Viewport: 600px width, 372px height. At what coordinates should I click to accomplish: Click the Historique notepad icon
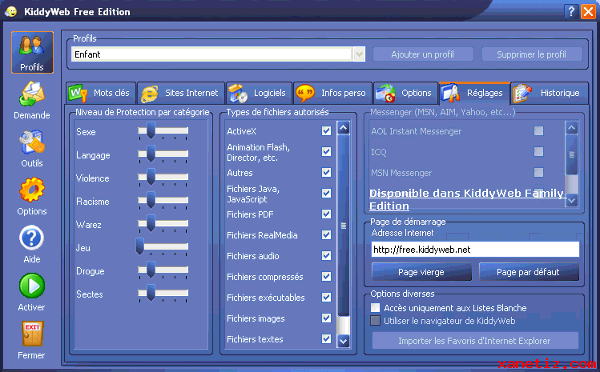(x=522, y=93)
